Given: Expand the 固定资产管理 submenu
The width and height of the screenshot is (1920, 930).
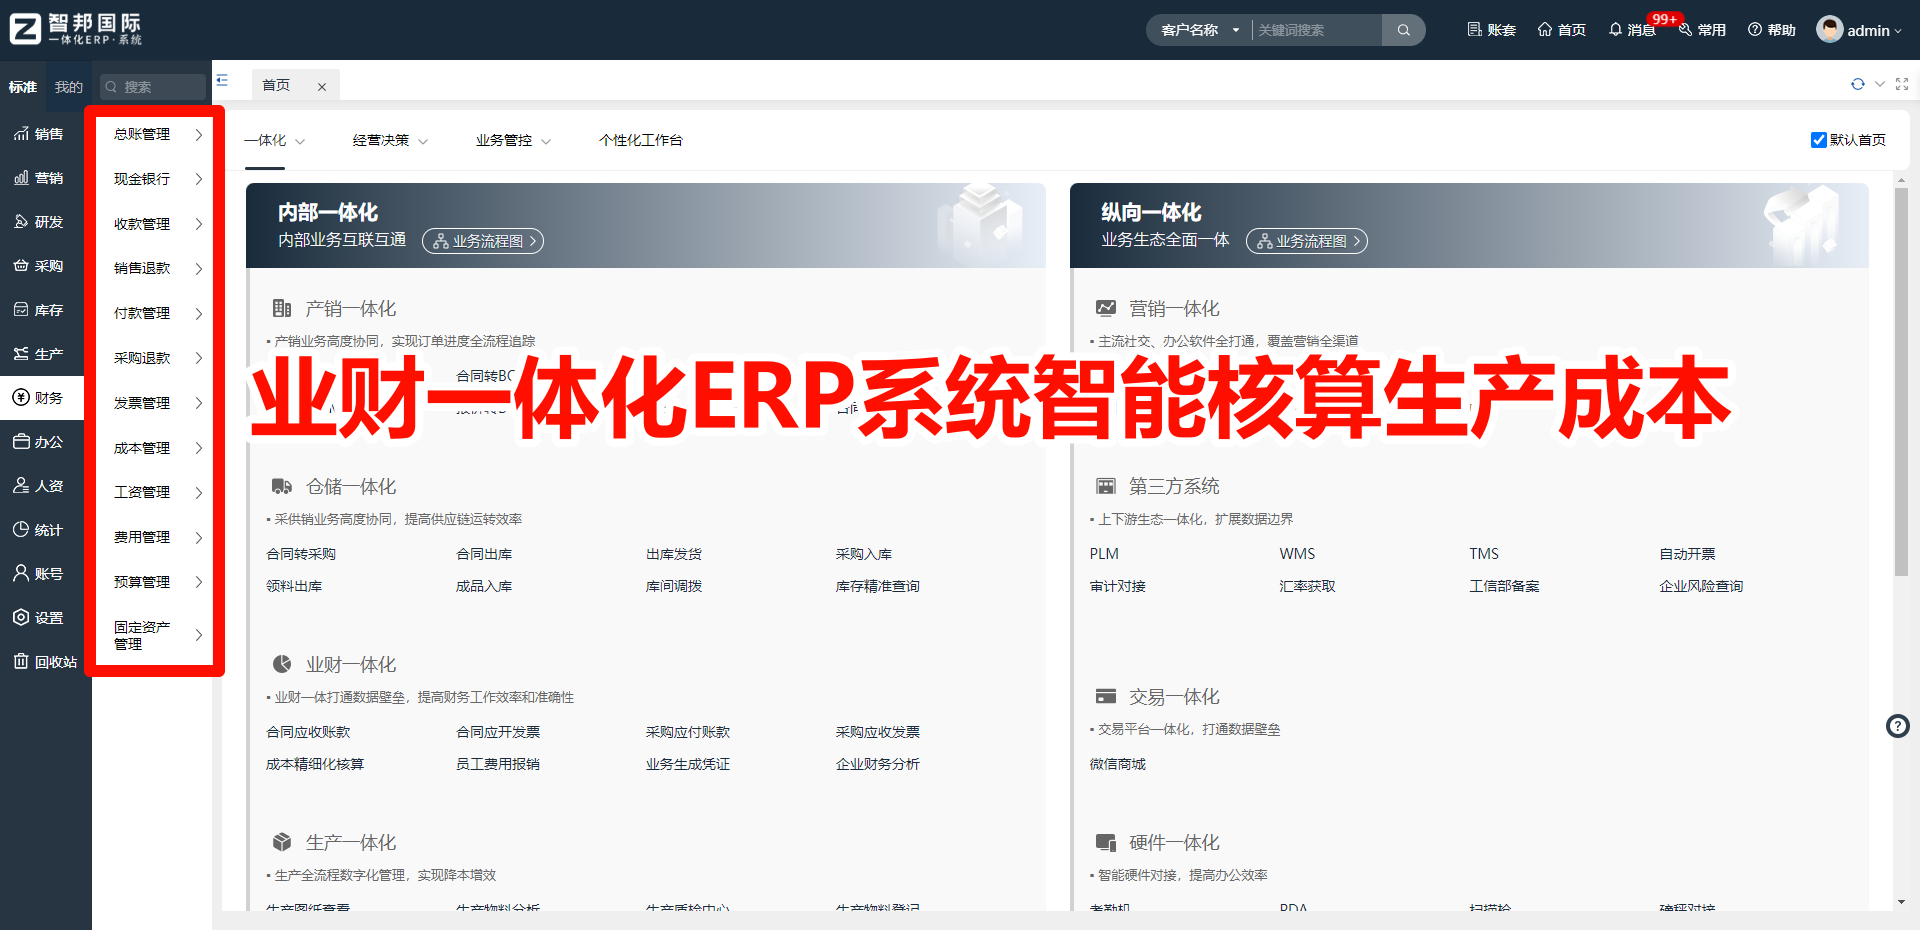Looking at the screenshot, I should [x=156, y=635].
